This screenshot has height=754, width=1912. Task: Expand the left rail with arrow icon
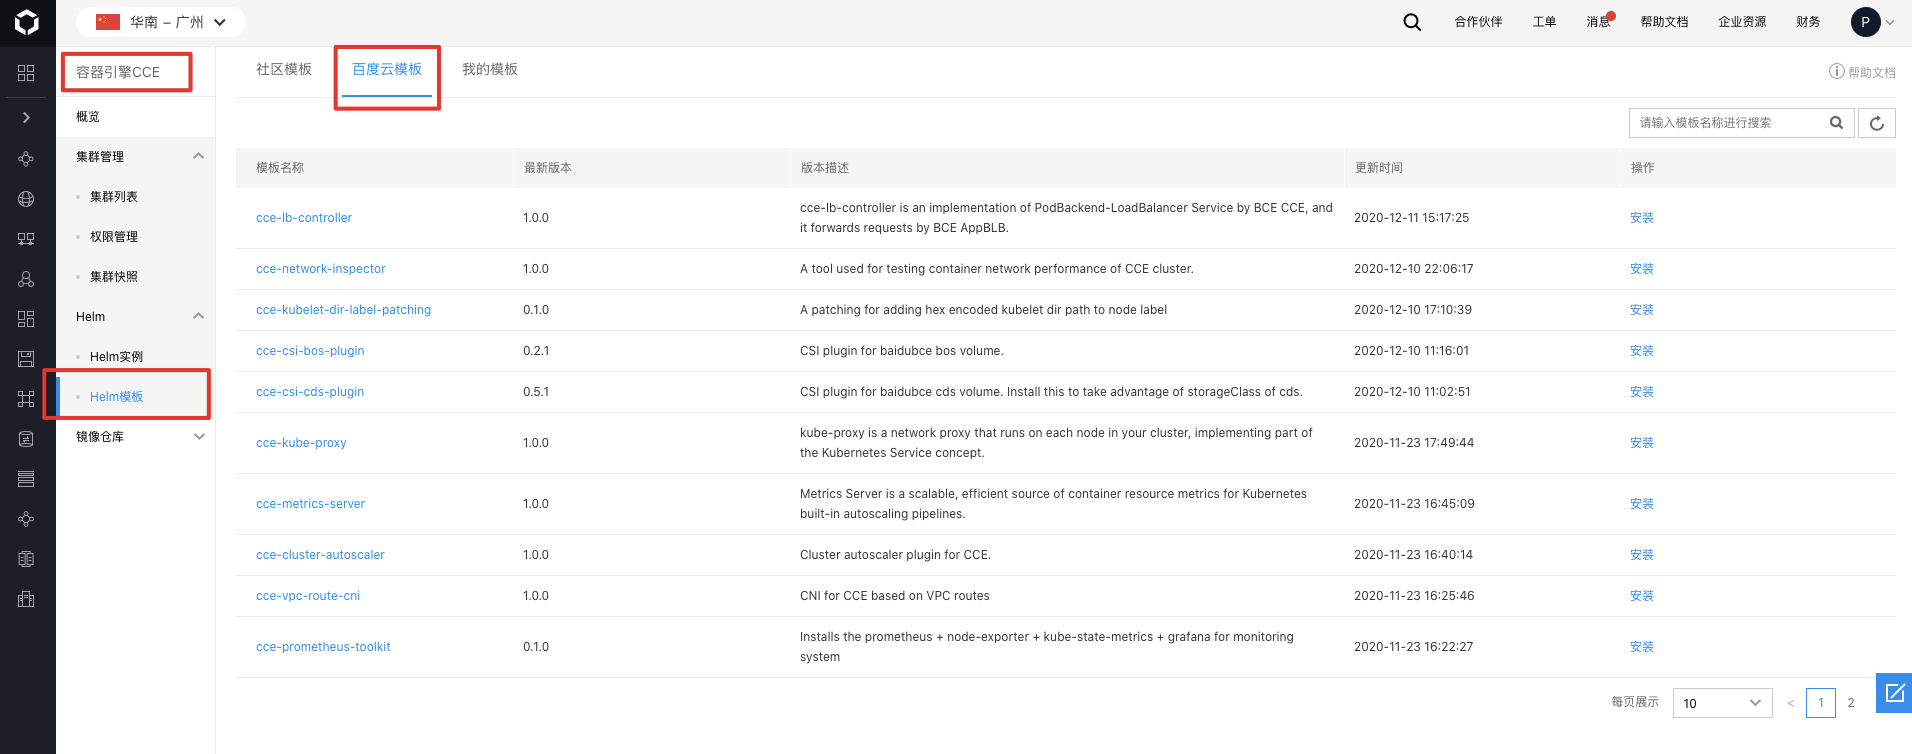point(26,118)
